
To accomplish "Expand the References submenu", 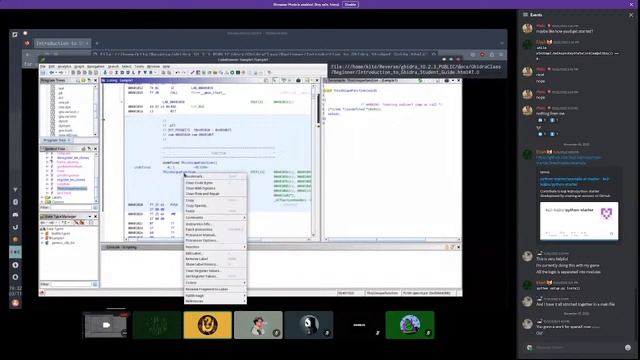I will tap(215, 301).
